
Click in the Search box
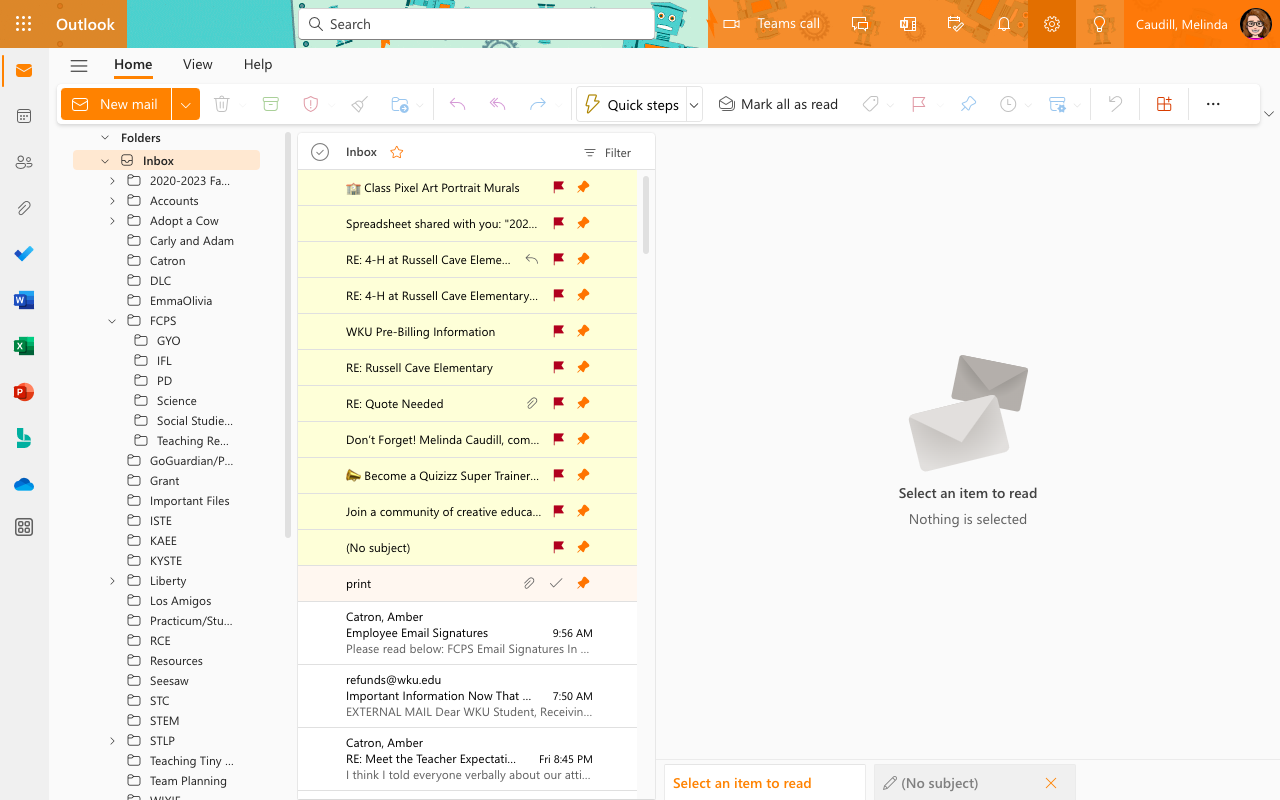point(477,24)
